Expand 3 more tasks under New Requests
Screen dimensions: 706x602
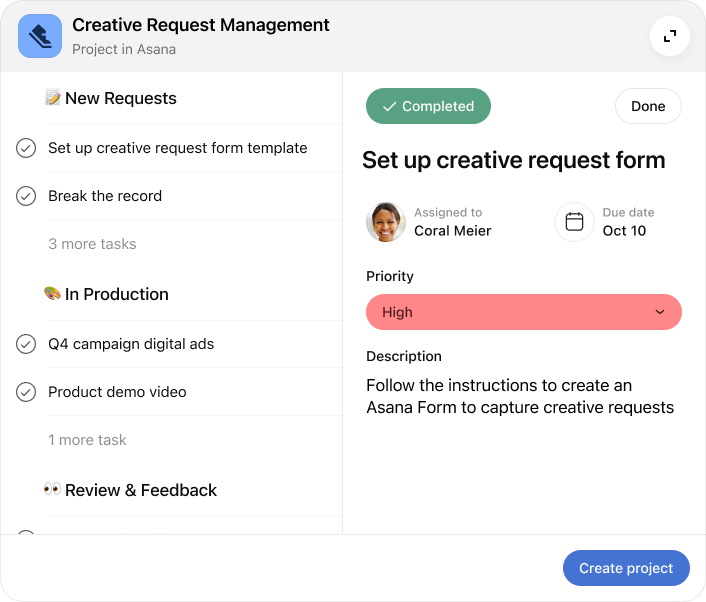92,244
